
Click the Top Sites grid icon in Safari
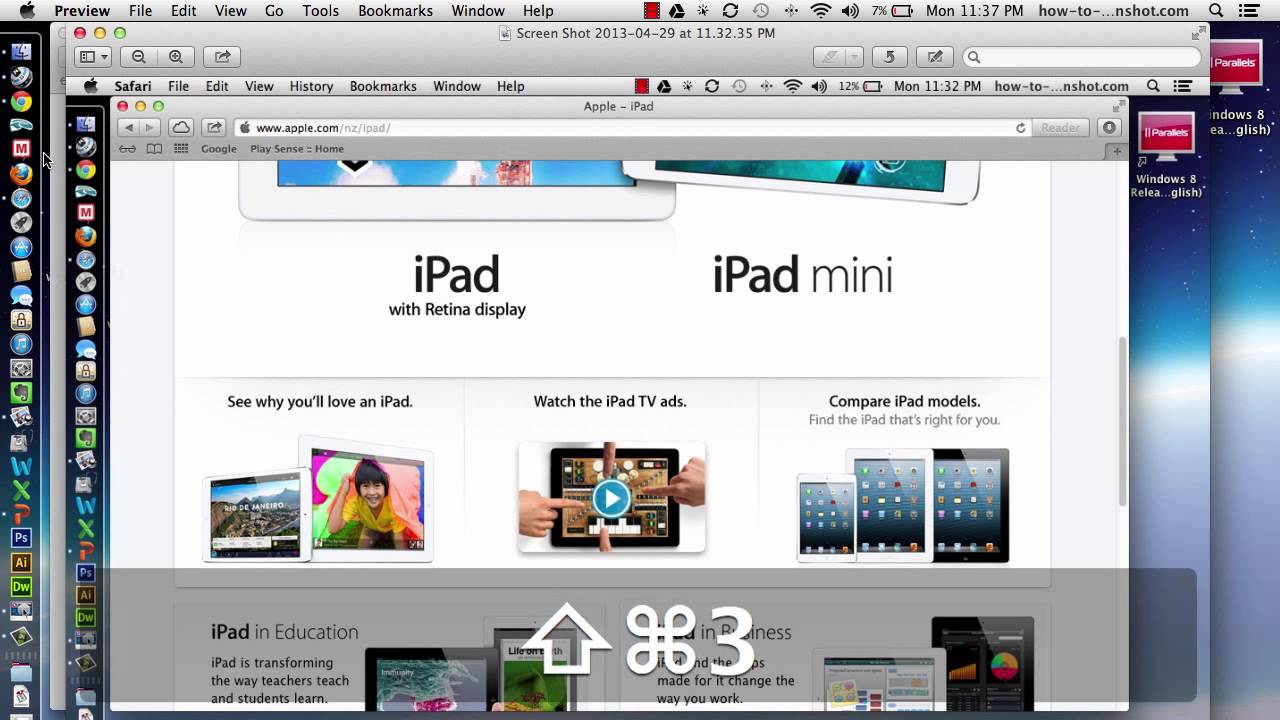[x=181, y=149]
